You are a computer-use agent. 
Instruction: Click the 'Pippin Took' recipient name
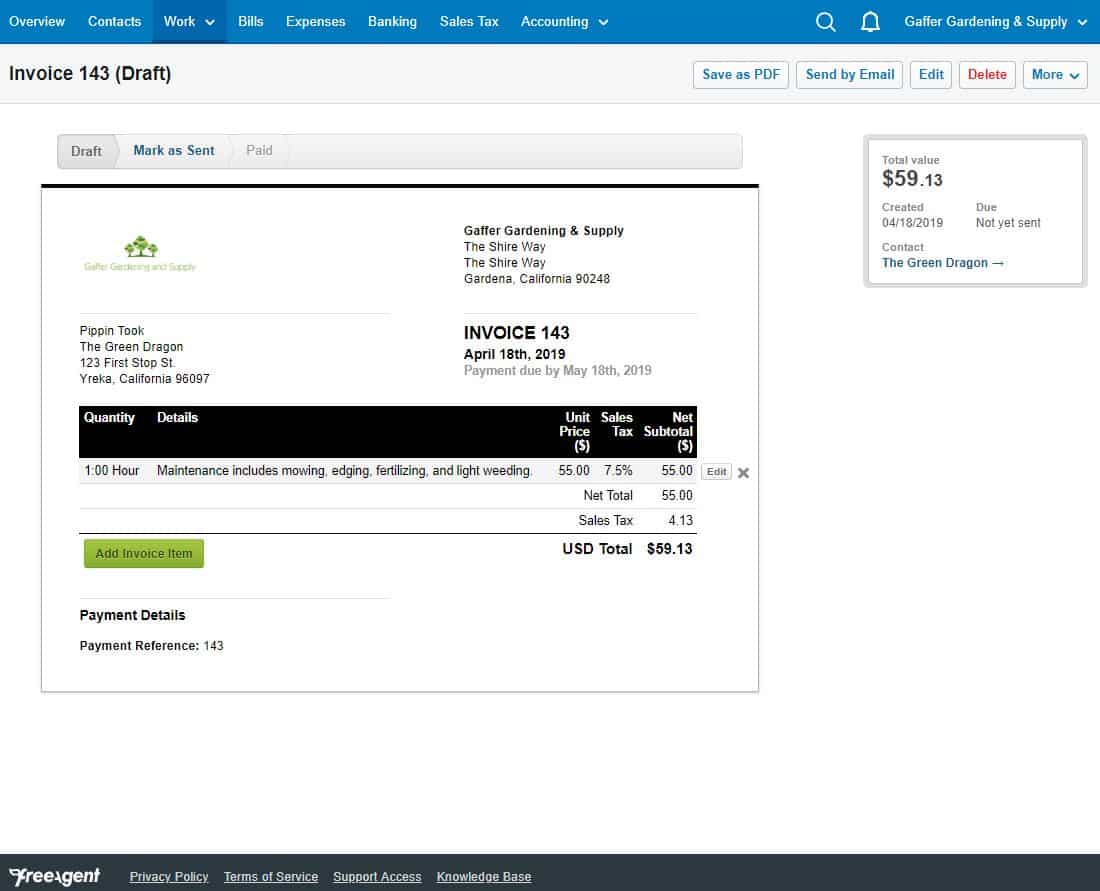[x=112, y=331]
